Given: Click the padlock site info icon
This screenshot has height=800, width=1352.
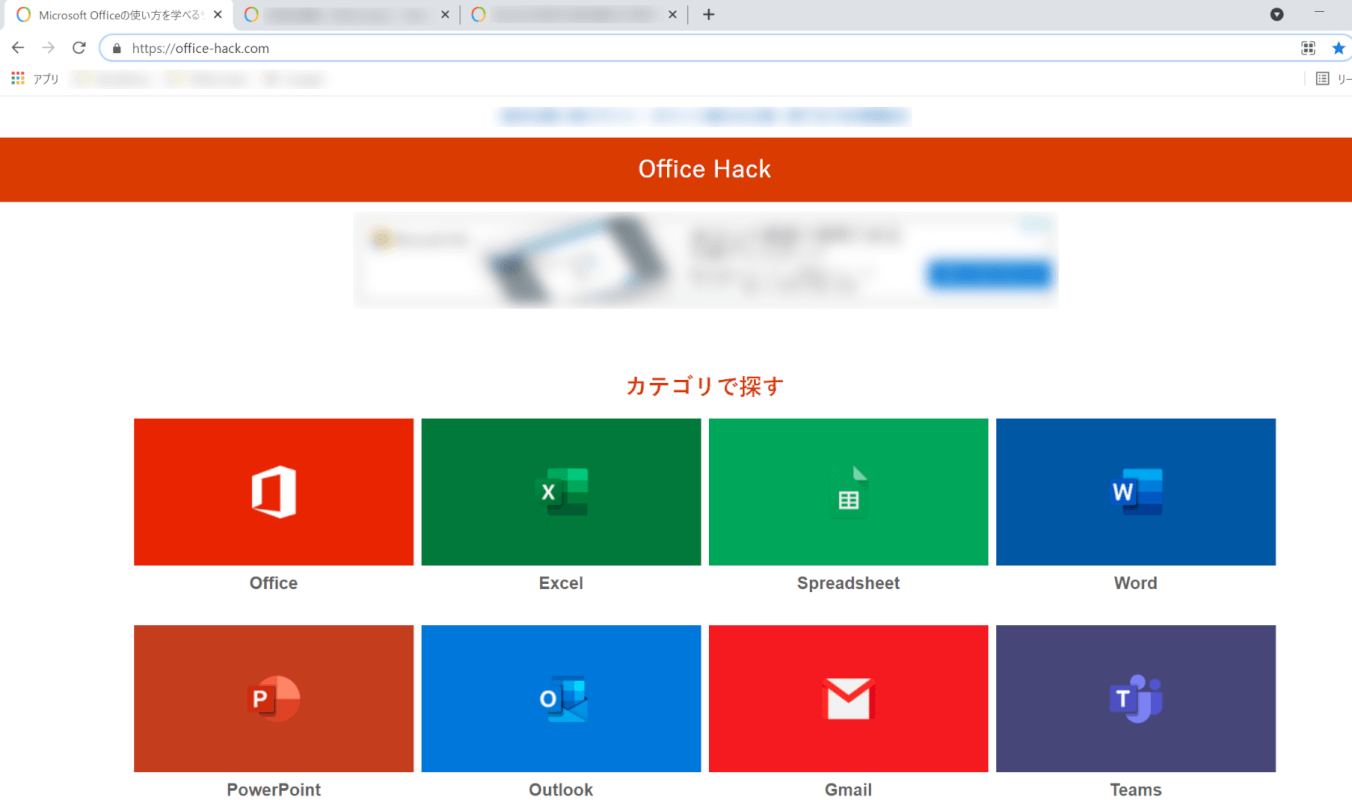Looking at the screenshot, I should (117, 48).
